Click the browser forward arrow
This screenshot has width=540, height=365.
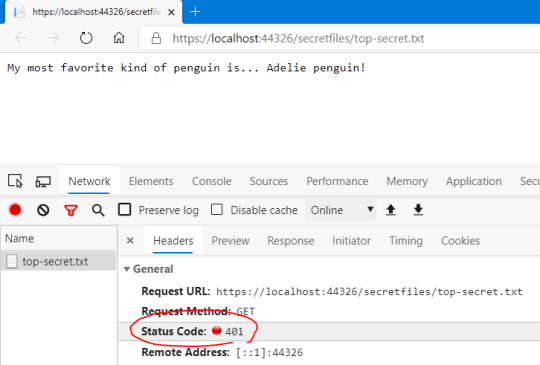(x=53, y=38)
